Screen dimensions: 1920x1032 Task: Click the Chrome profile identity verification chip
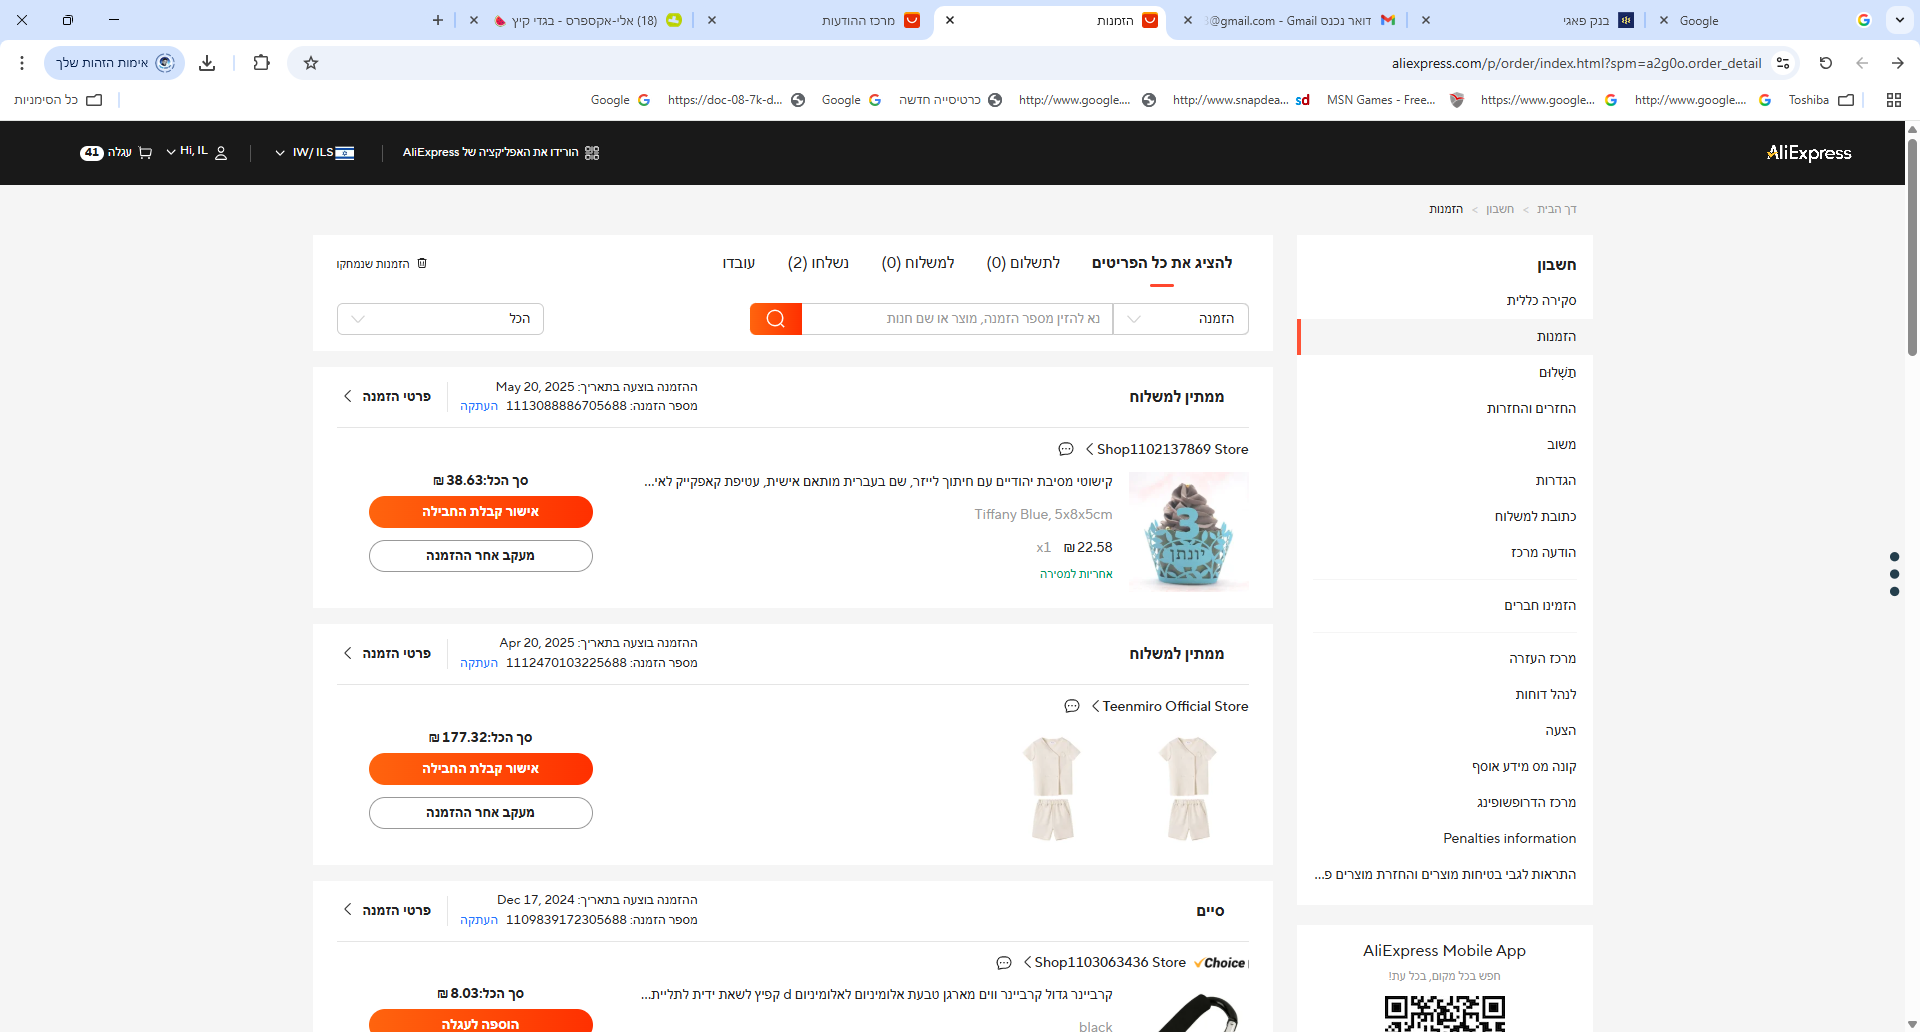pyautogui.click(x=114, y=63)
